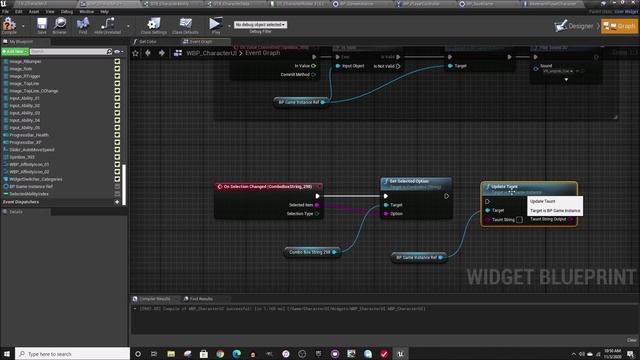640x360 pixels.
Task: Open Class Defaults from the toolbar
Action: (x=185, y=25)
